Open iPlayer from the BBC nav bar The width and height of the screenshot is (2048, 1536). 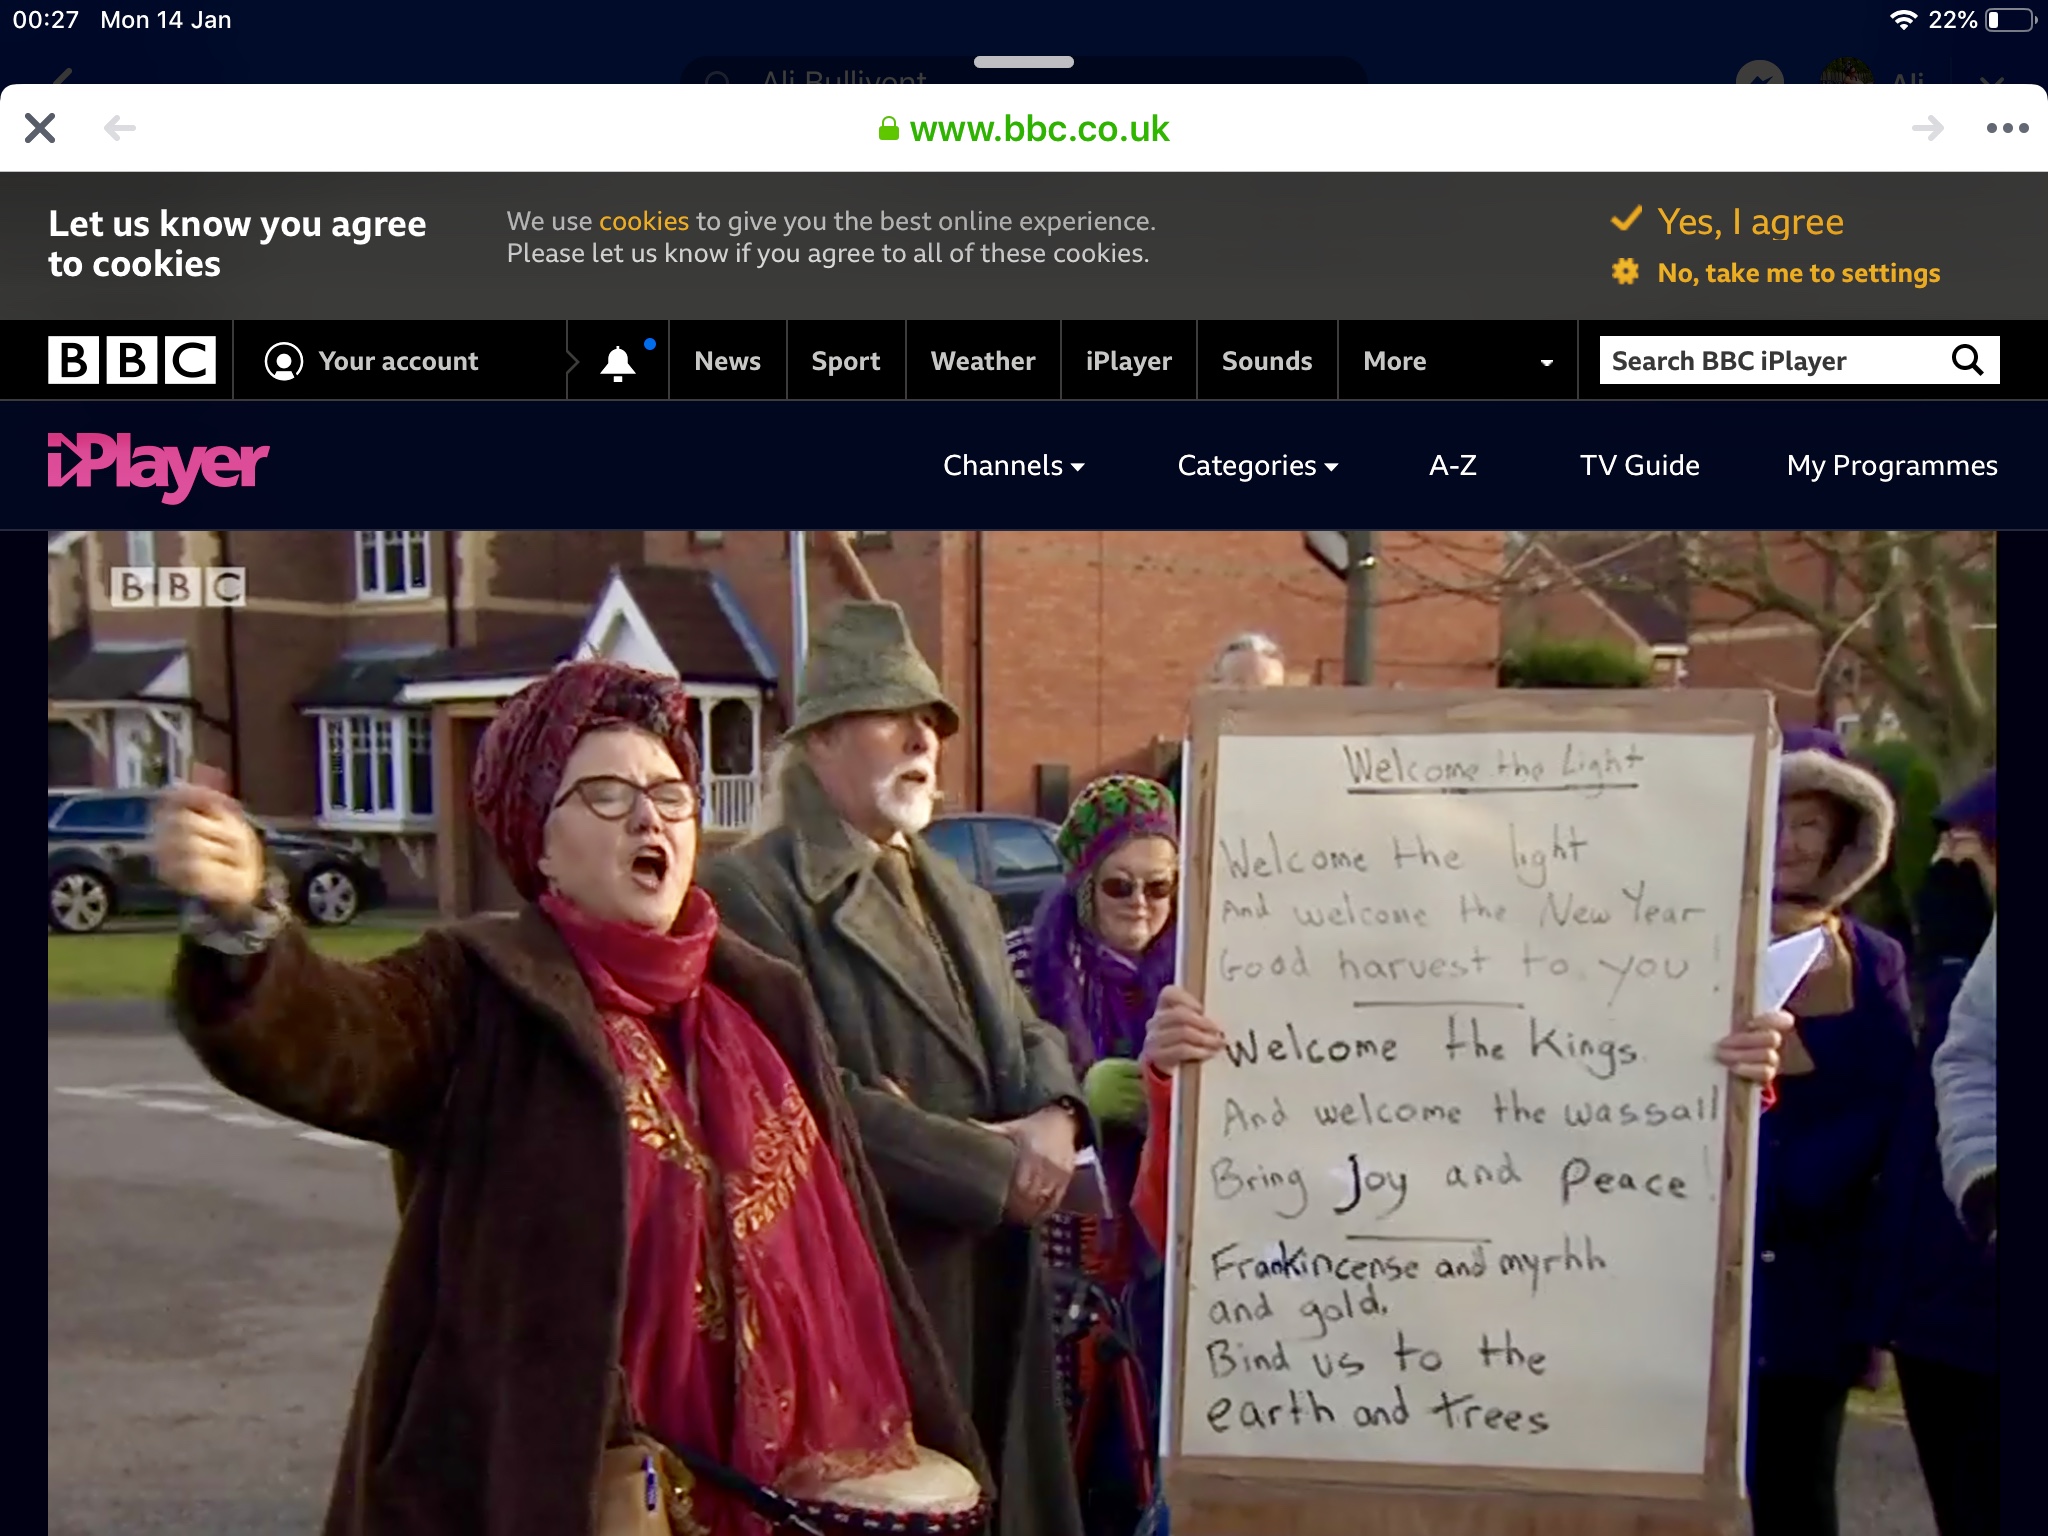(x=1129, y=361)
